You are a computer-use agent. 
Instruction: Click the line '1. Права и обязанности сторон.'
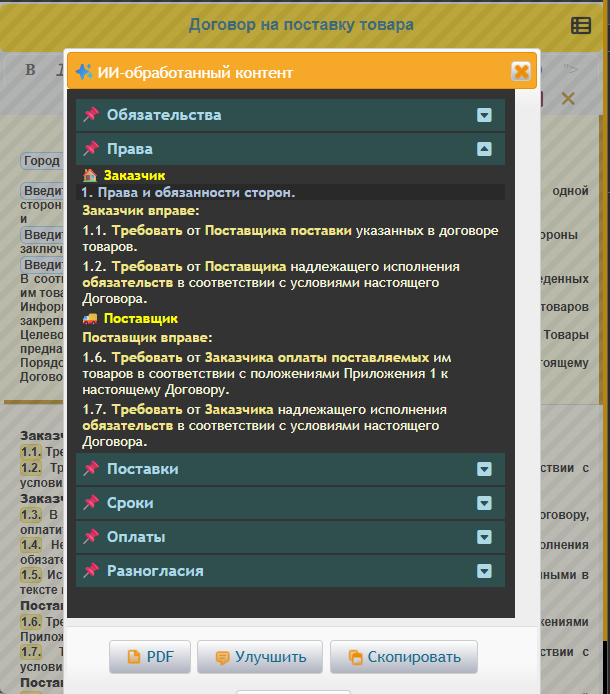pyautogui.click(x=188, y=193)
